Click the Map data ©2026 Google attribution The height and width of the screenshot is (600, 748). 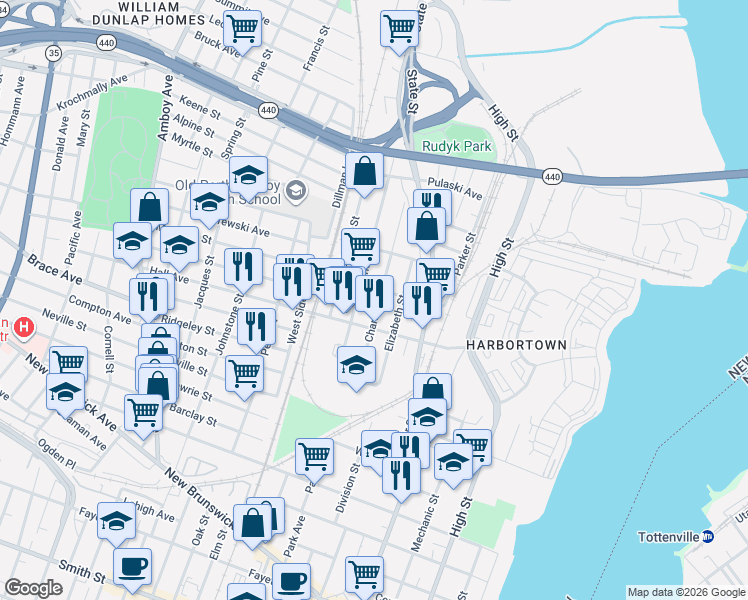point(686,592)
